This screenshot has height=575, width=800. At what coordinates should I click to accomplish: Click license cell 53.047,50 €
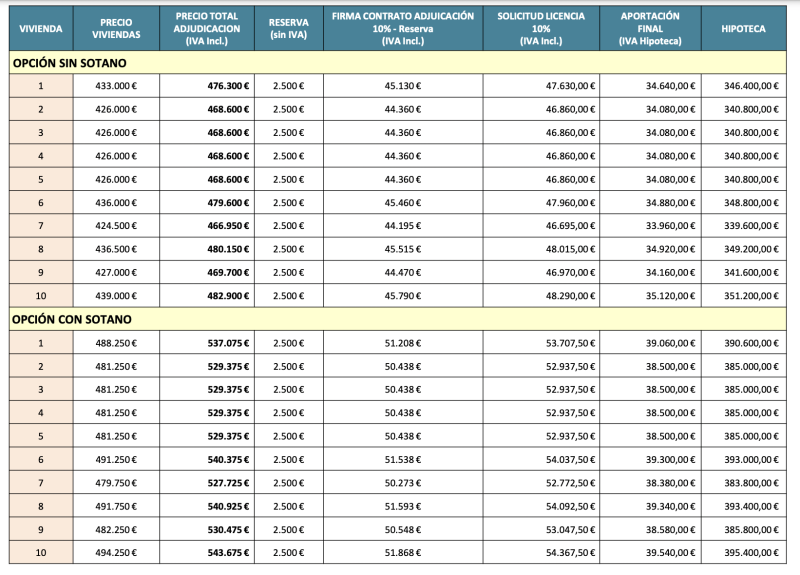pos(541,530)
